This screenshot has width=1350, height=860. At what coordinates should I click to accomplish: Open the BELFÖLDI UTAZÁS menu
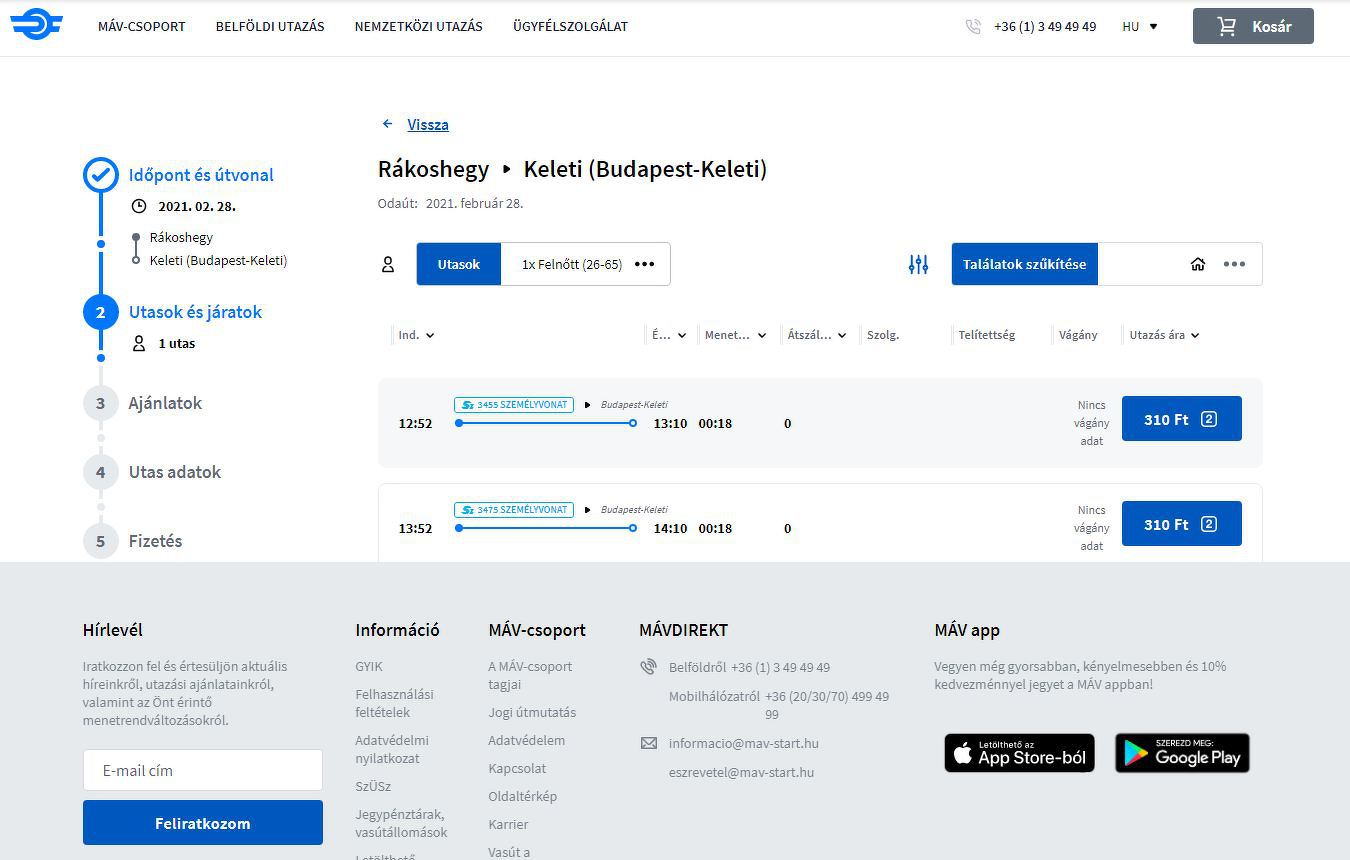[x=270, y=27]
